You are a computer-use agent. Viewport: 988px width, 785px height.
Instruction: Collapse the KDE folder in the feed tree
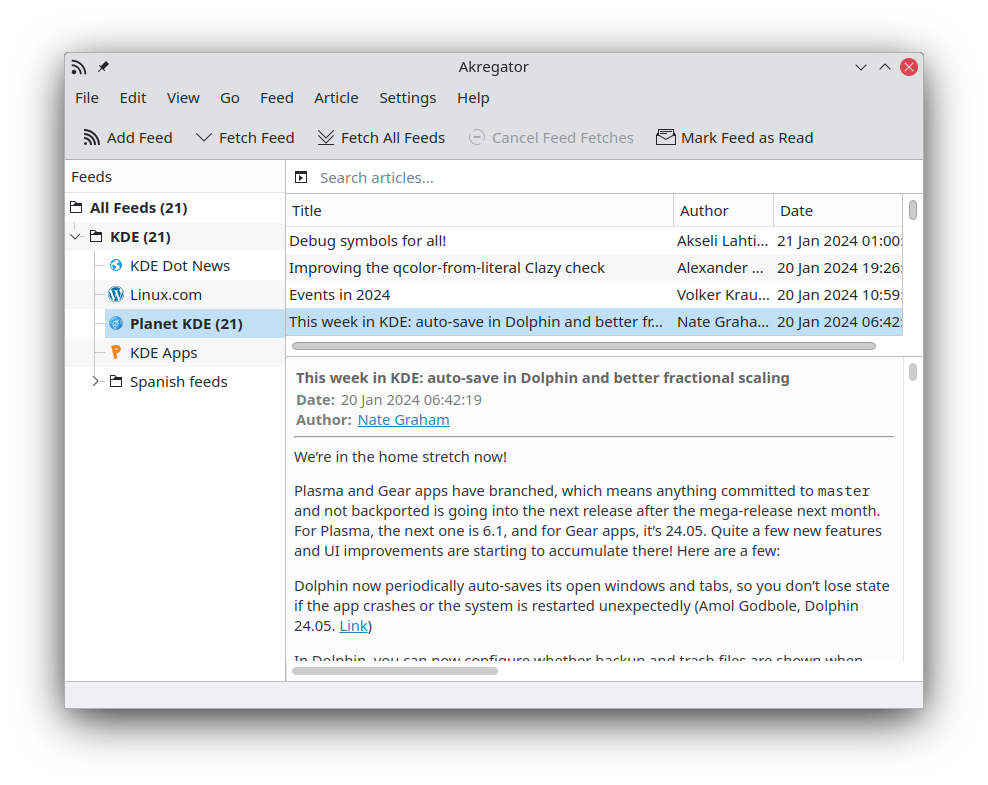point(75,237)
